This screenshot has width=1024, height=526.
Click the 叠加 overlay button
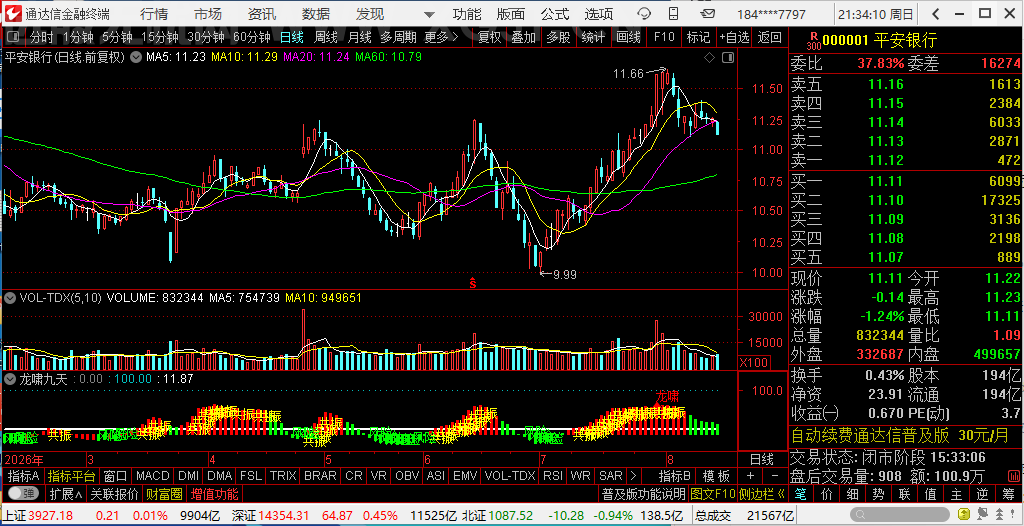[523, 37]
